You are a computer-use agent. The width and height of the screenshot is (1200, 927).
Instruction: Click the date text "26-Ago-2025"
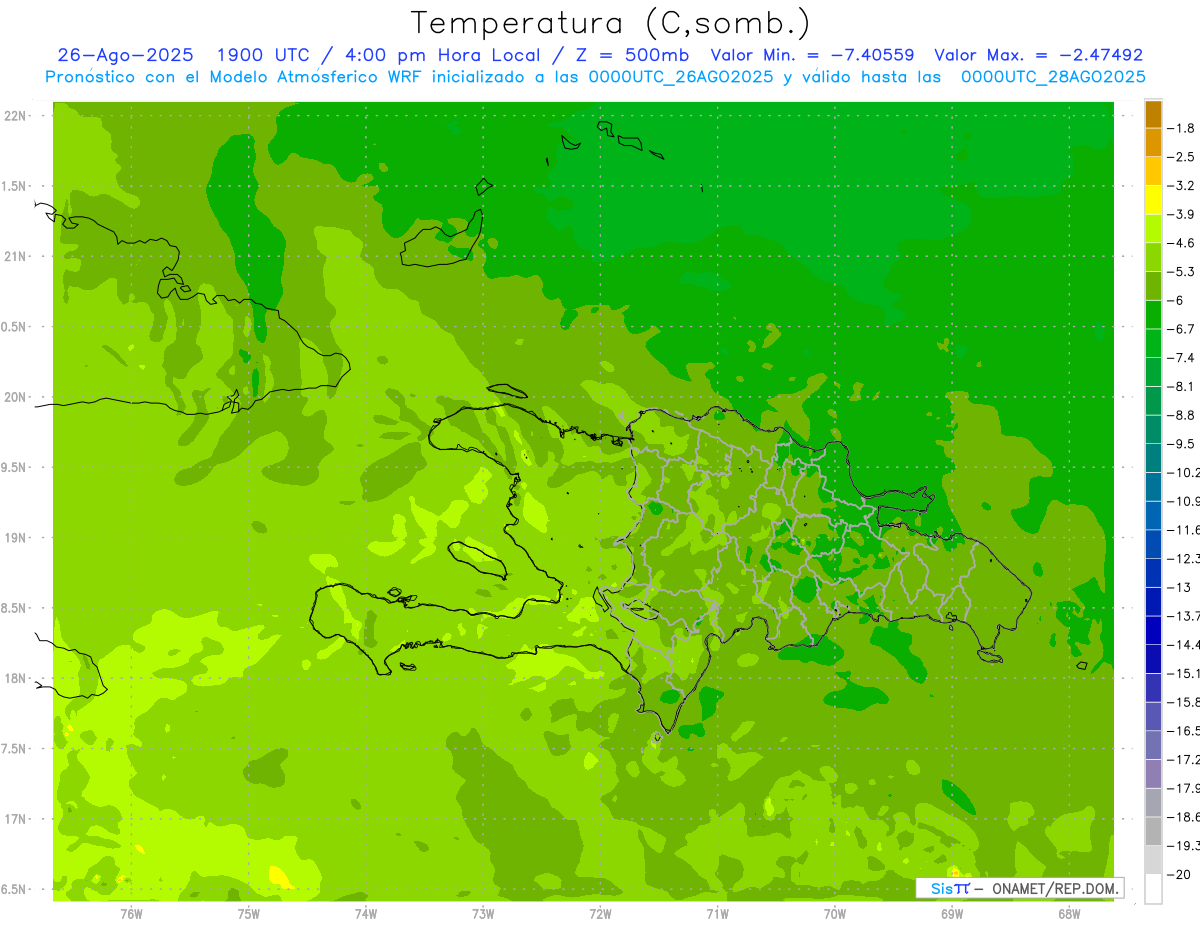coord(125,56)
